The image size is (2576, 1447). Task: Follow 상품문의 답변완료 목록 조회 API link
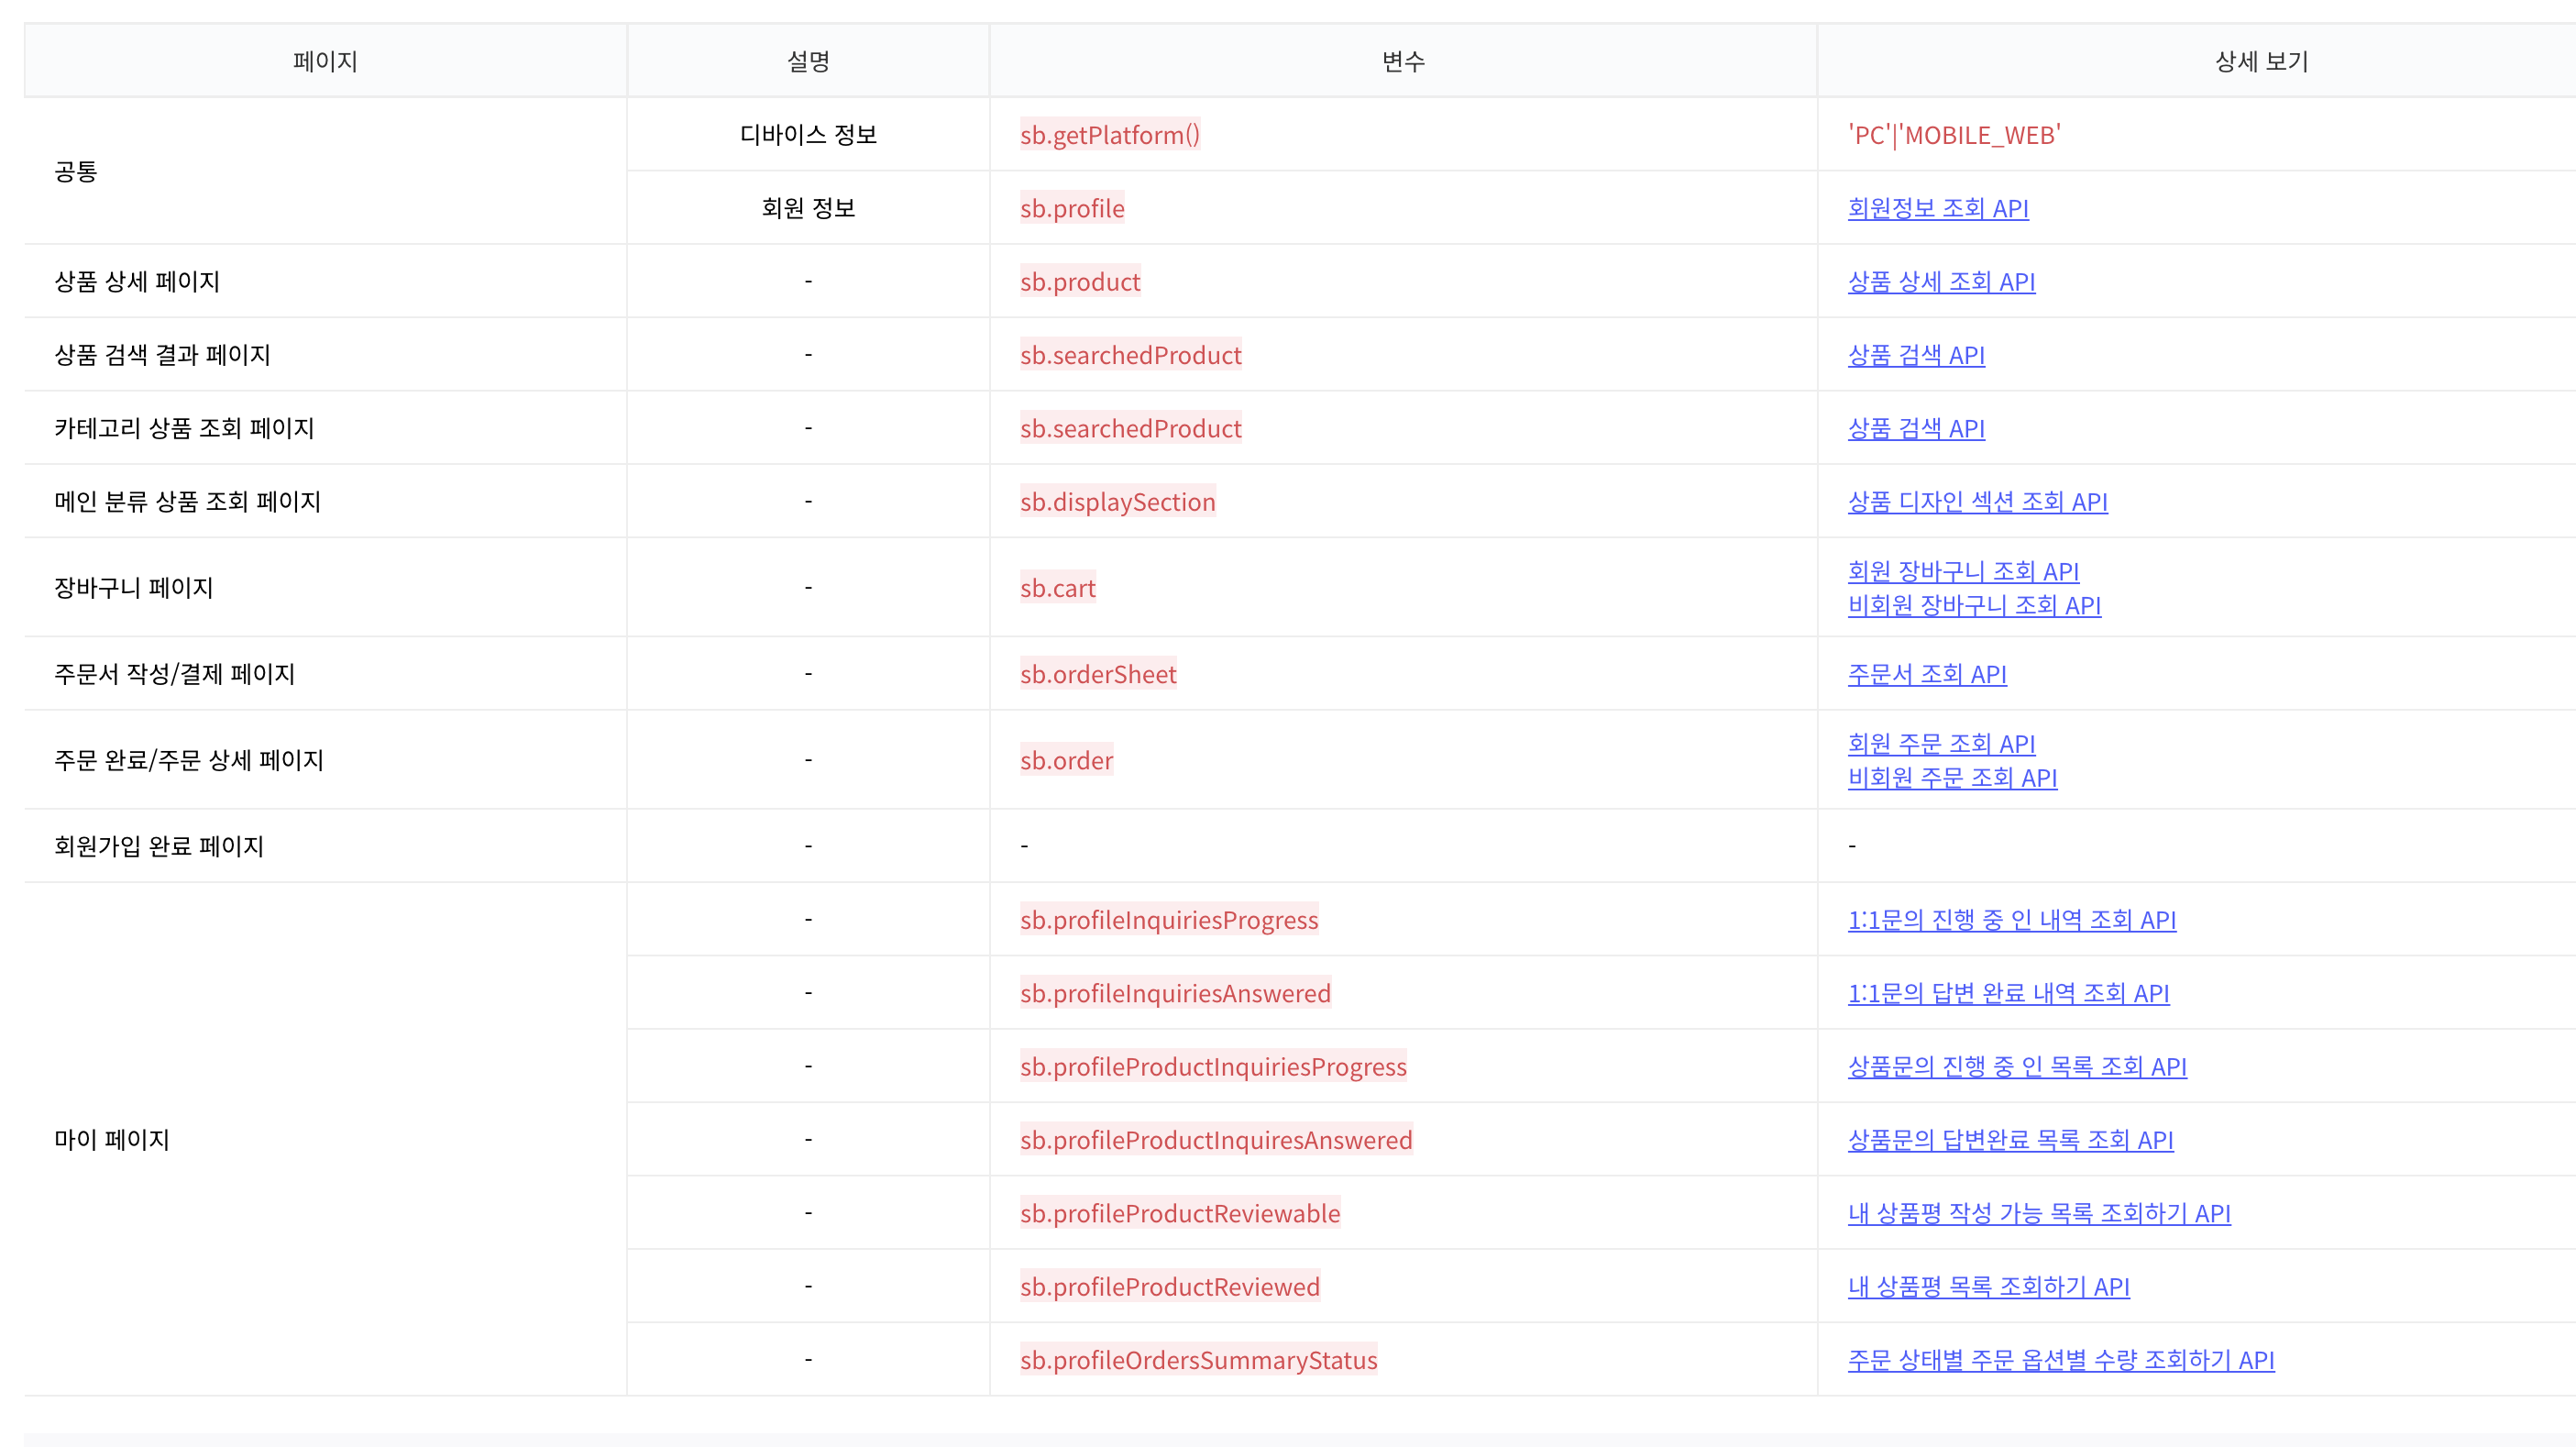click(2009, 1140)
